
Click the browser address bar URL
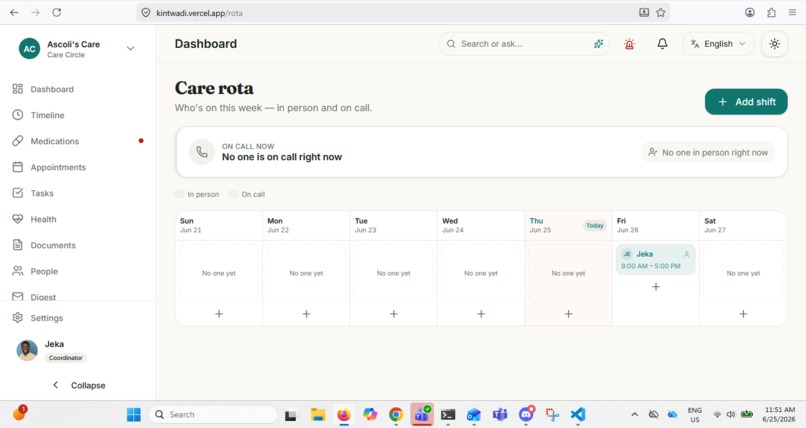[199, 13]
